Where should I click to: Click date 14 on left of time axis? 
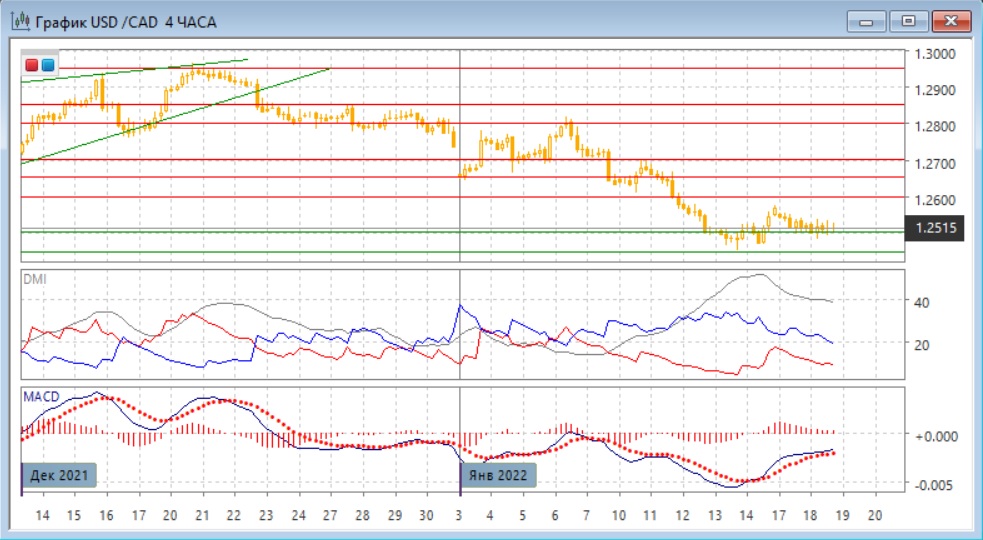(43, 514)
